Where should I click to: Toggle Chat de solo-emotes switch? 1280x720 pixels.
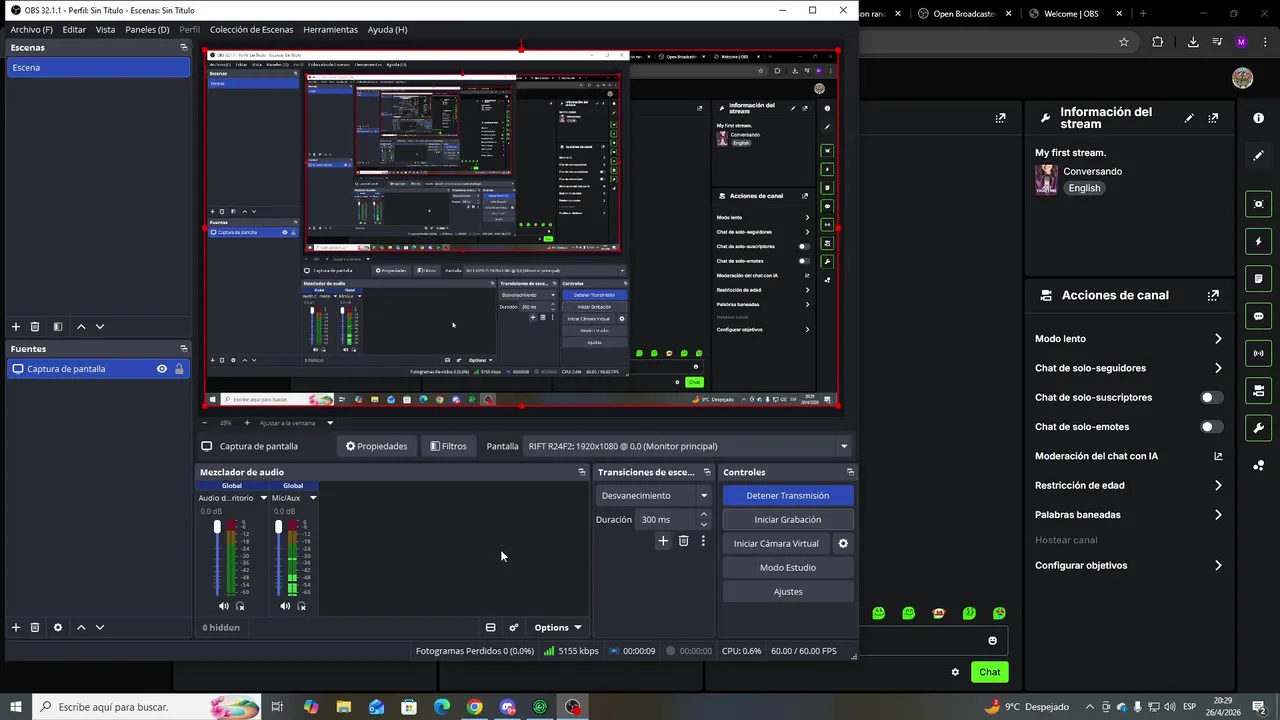(1211, 427)
